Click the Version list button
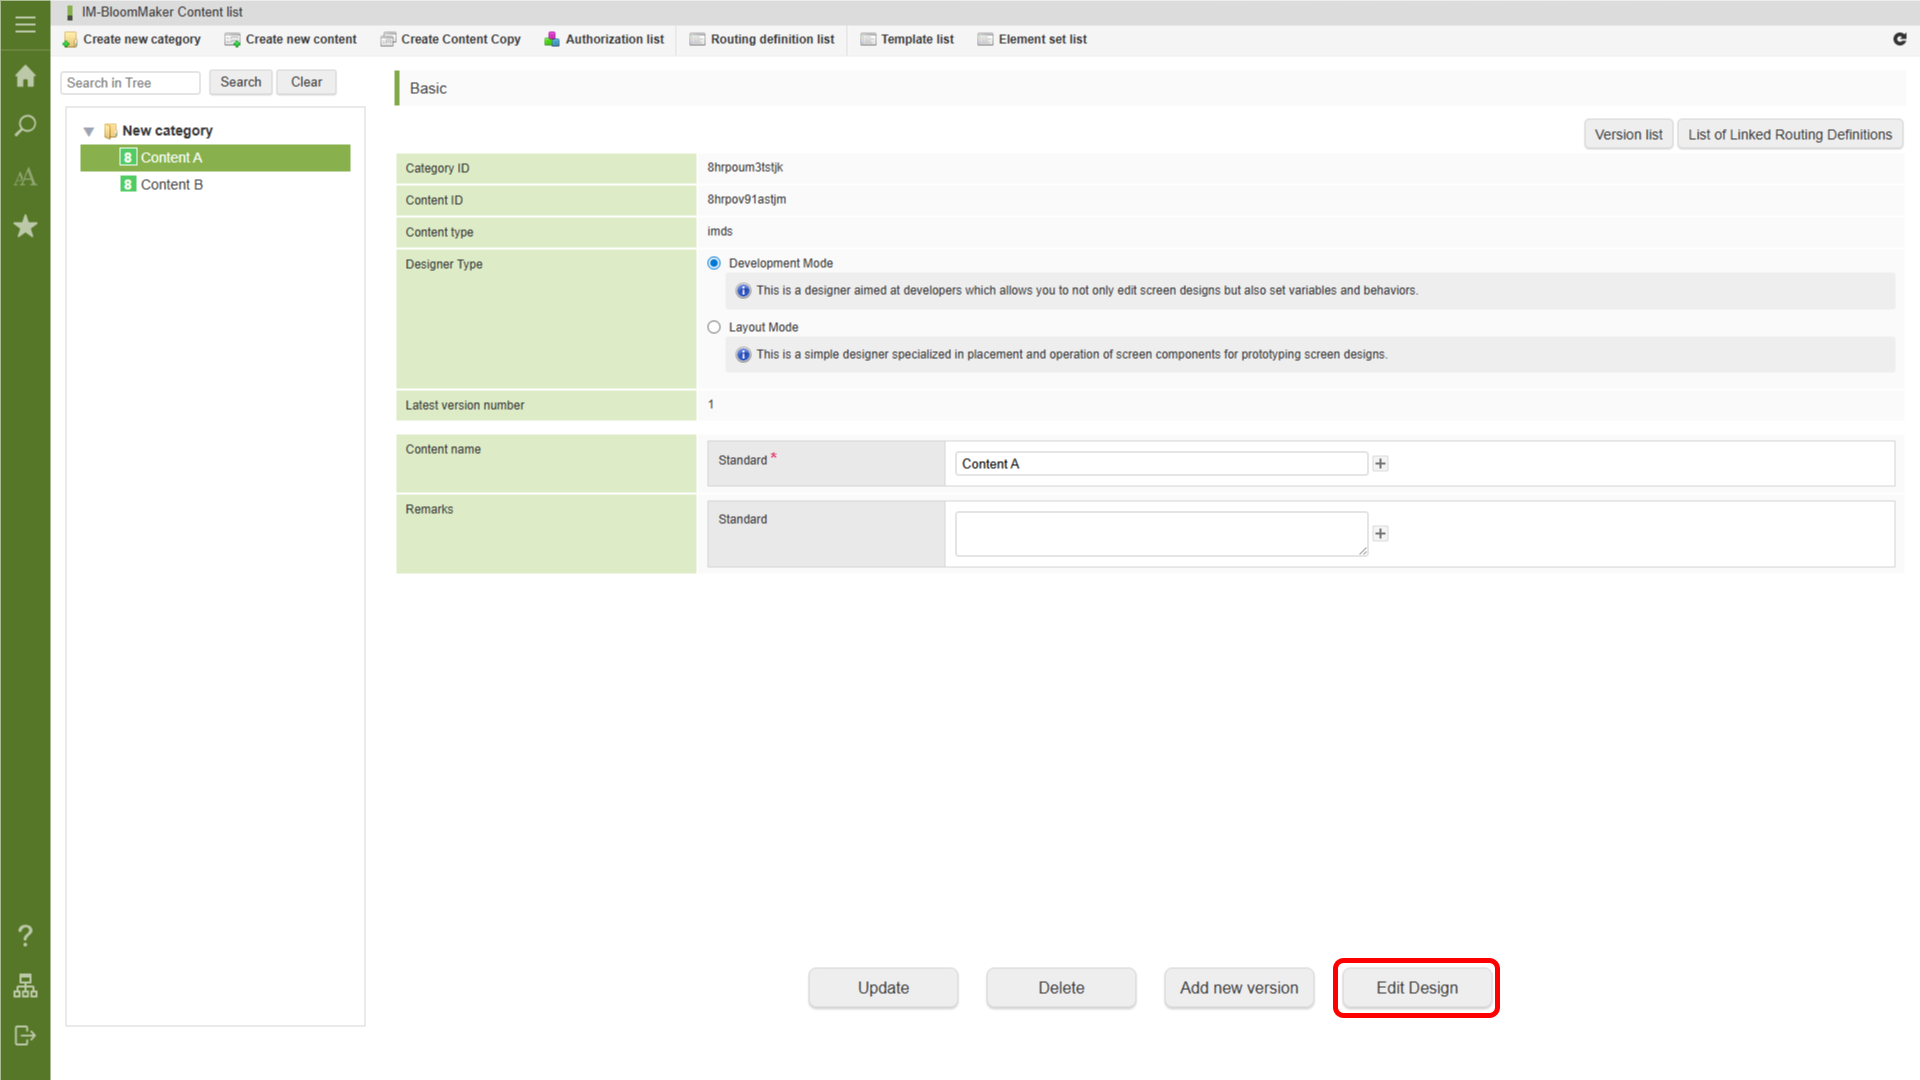The height and width of the screenshot is (1080, 1920). pos(1627,135)
